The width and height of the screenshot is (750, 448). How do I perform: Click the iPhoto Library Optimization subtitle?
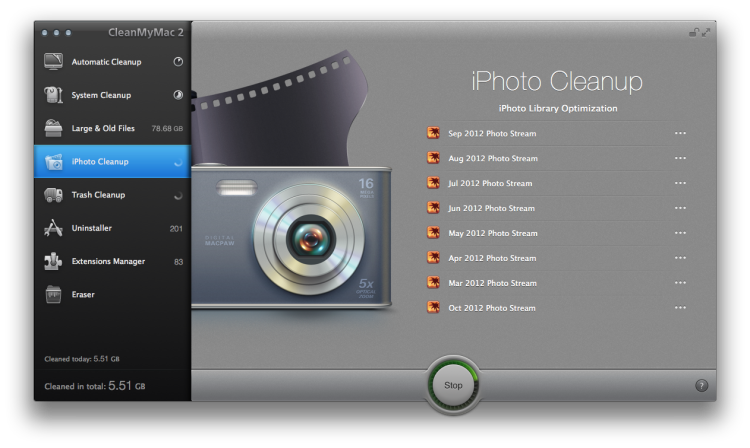coord(558,108)
